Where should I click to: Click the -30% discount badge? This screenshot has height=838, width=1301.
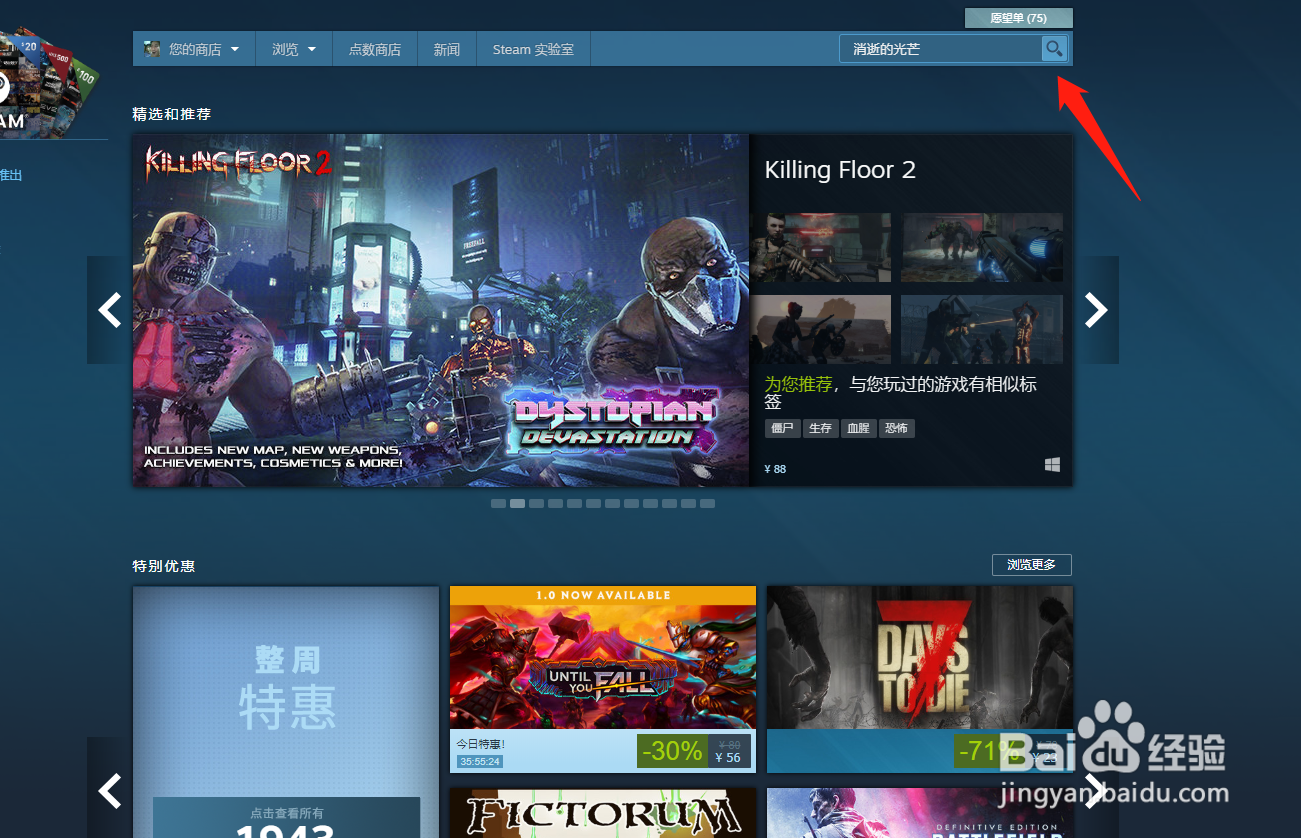673,751
